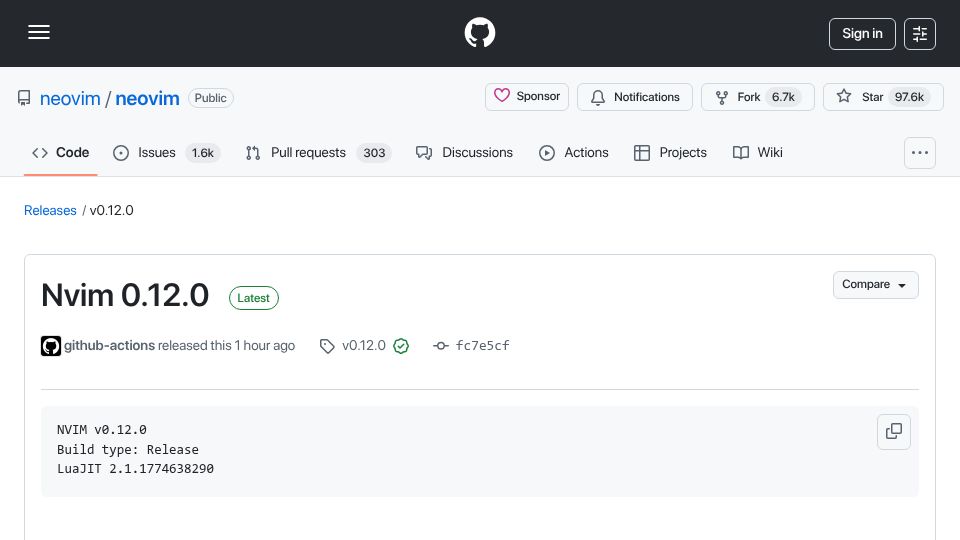Click the Notifications bell button
Viewport: 960px width, 540px height.
[635, 97]
